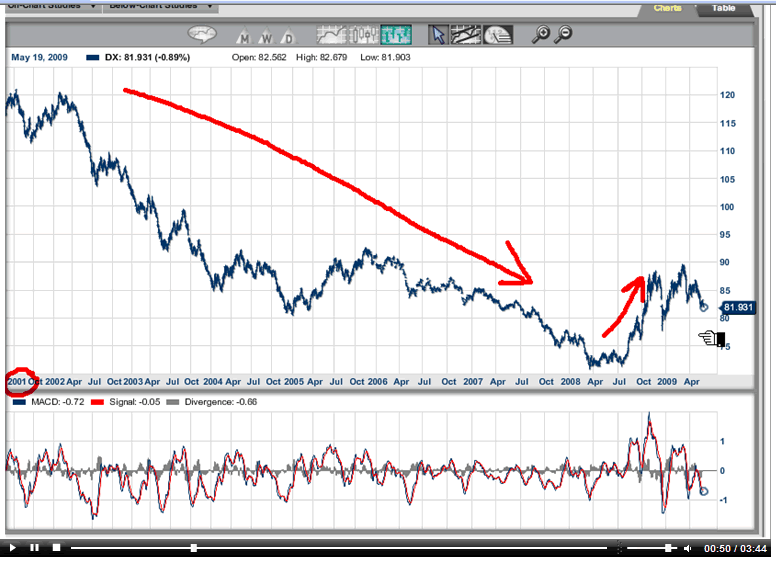Select the pointer cursor tool
776x561 pixels.
[x=438, y=35]
